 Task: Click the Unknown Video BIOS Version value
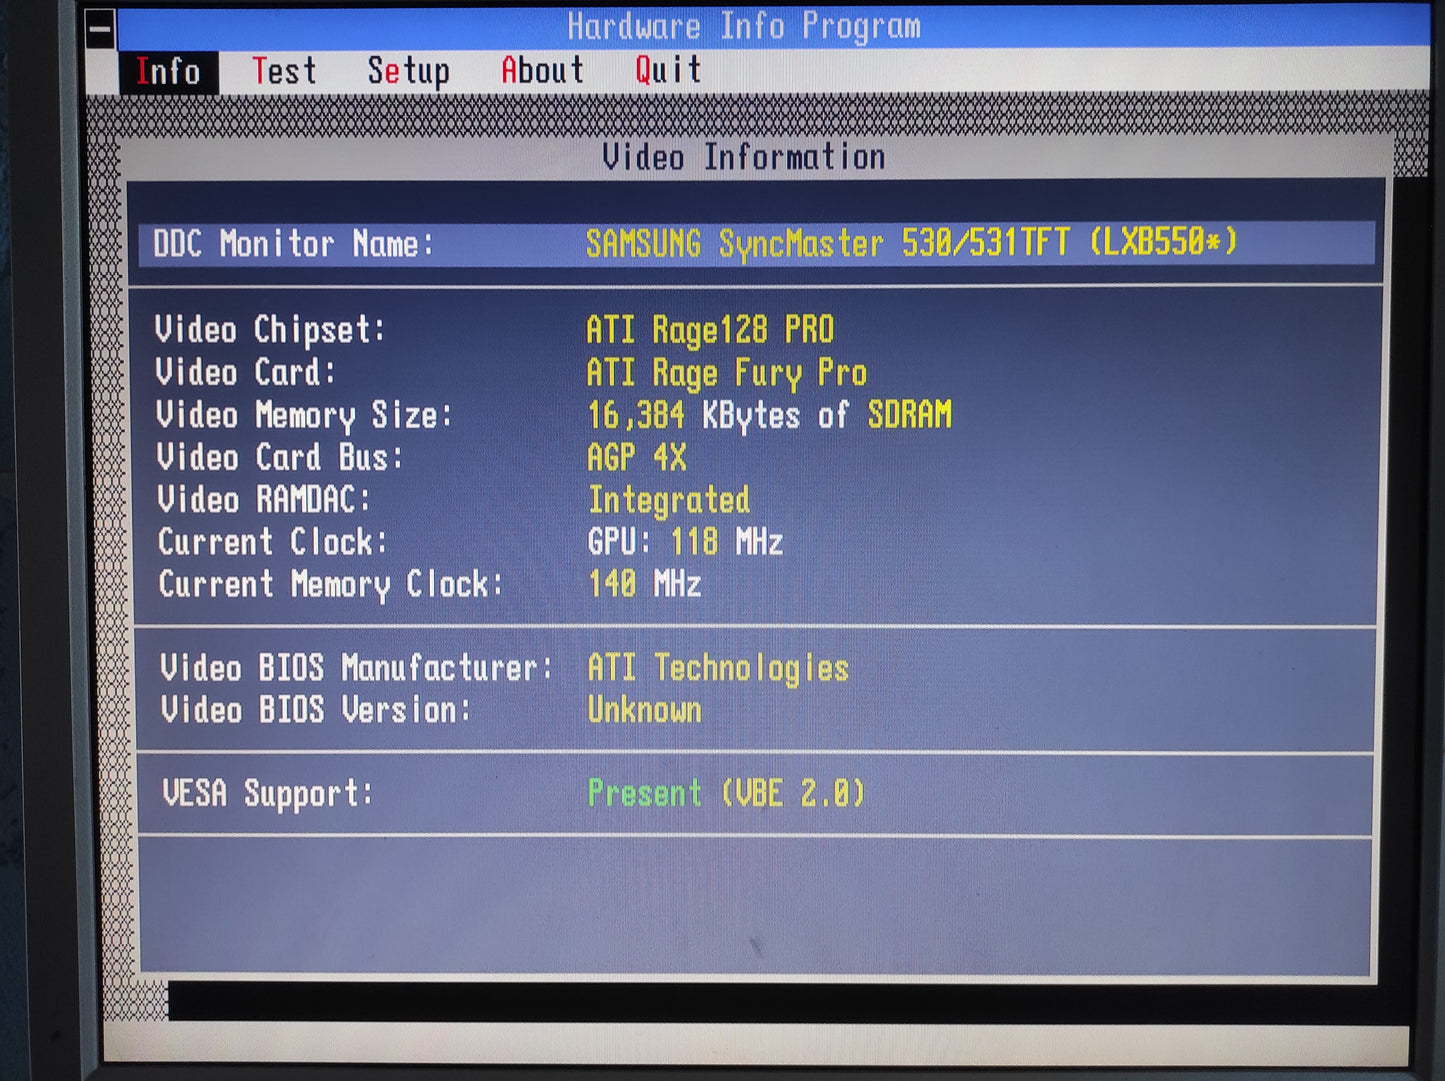click(644, 709)
